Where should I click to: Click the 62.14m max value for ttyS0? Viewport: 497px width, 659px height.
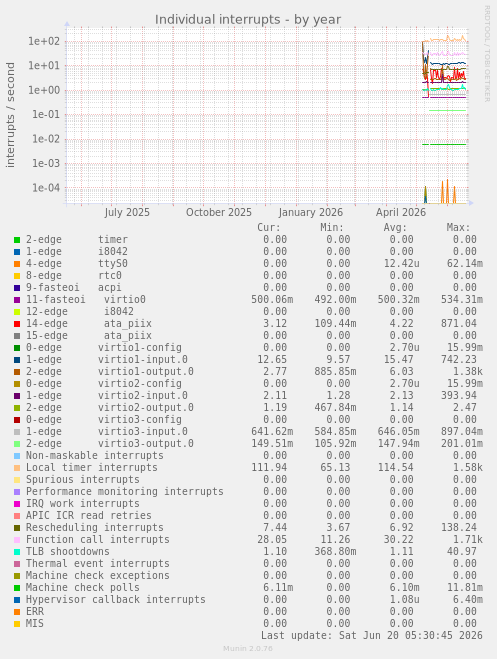465,264
